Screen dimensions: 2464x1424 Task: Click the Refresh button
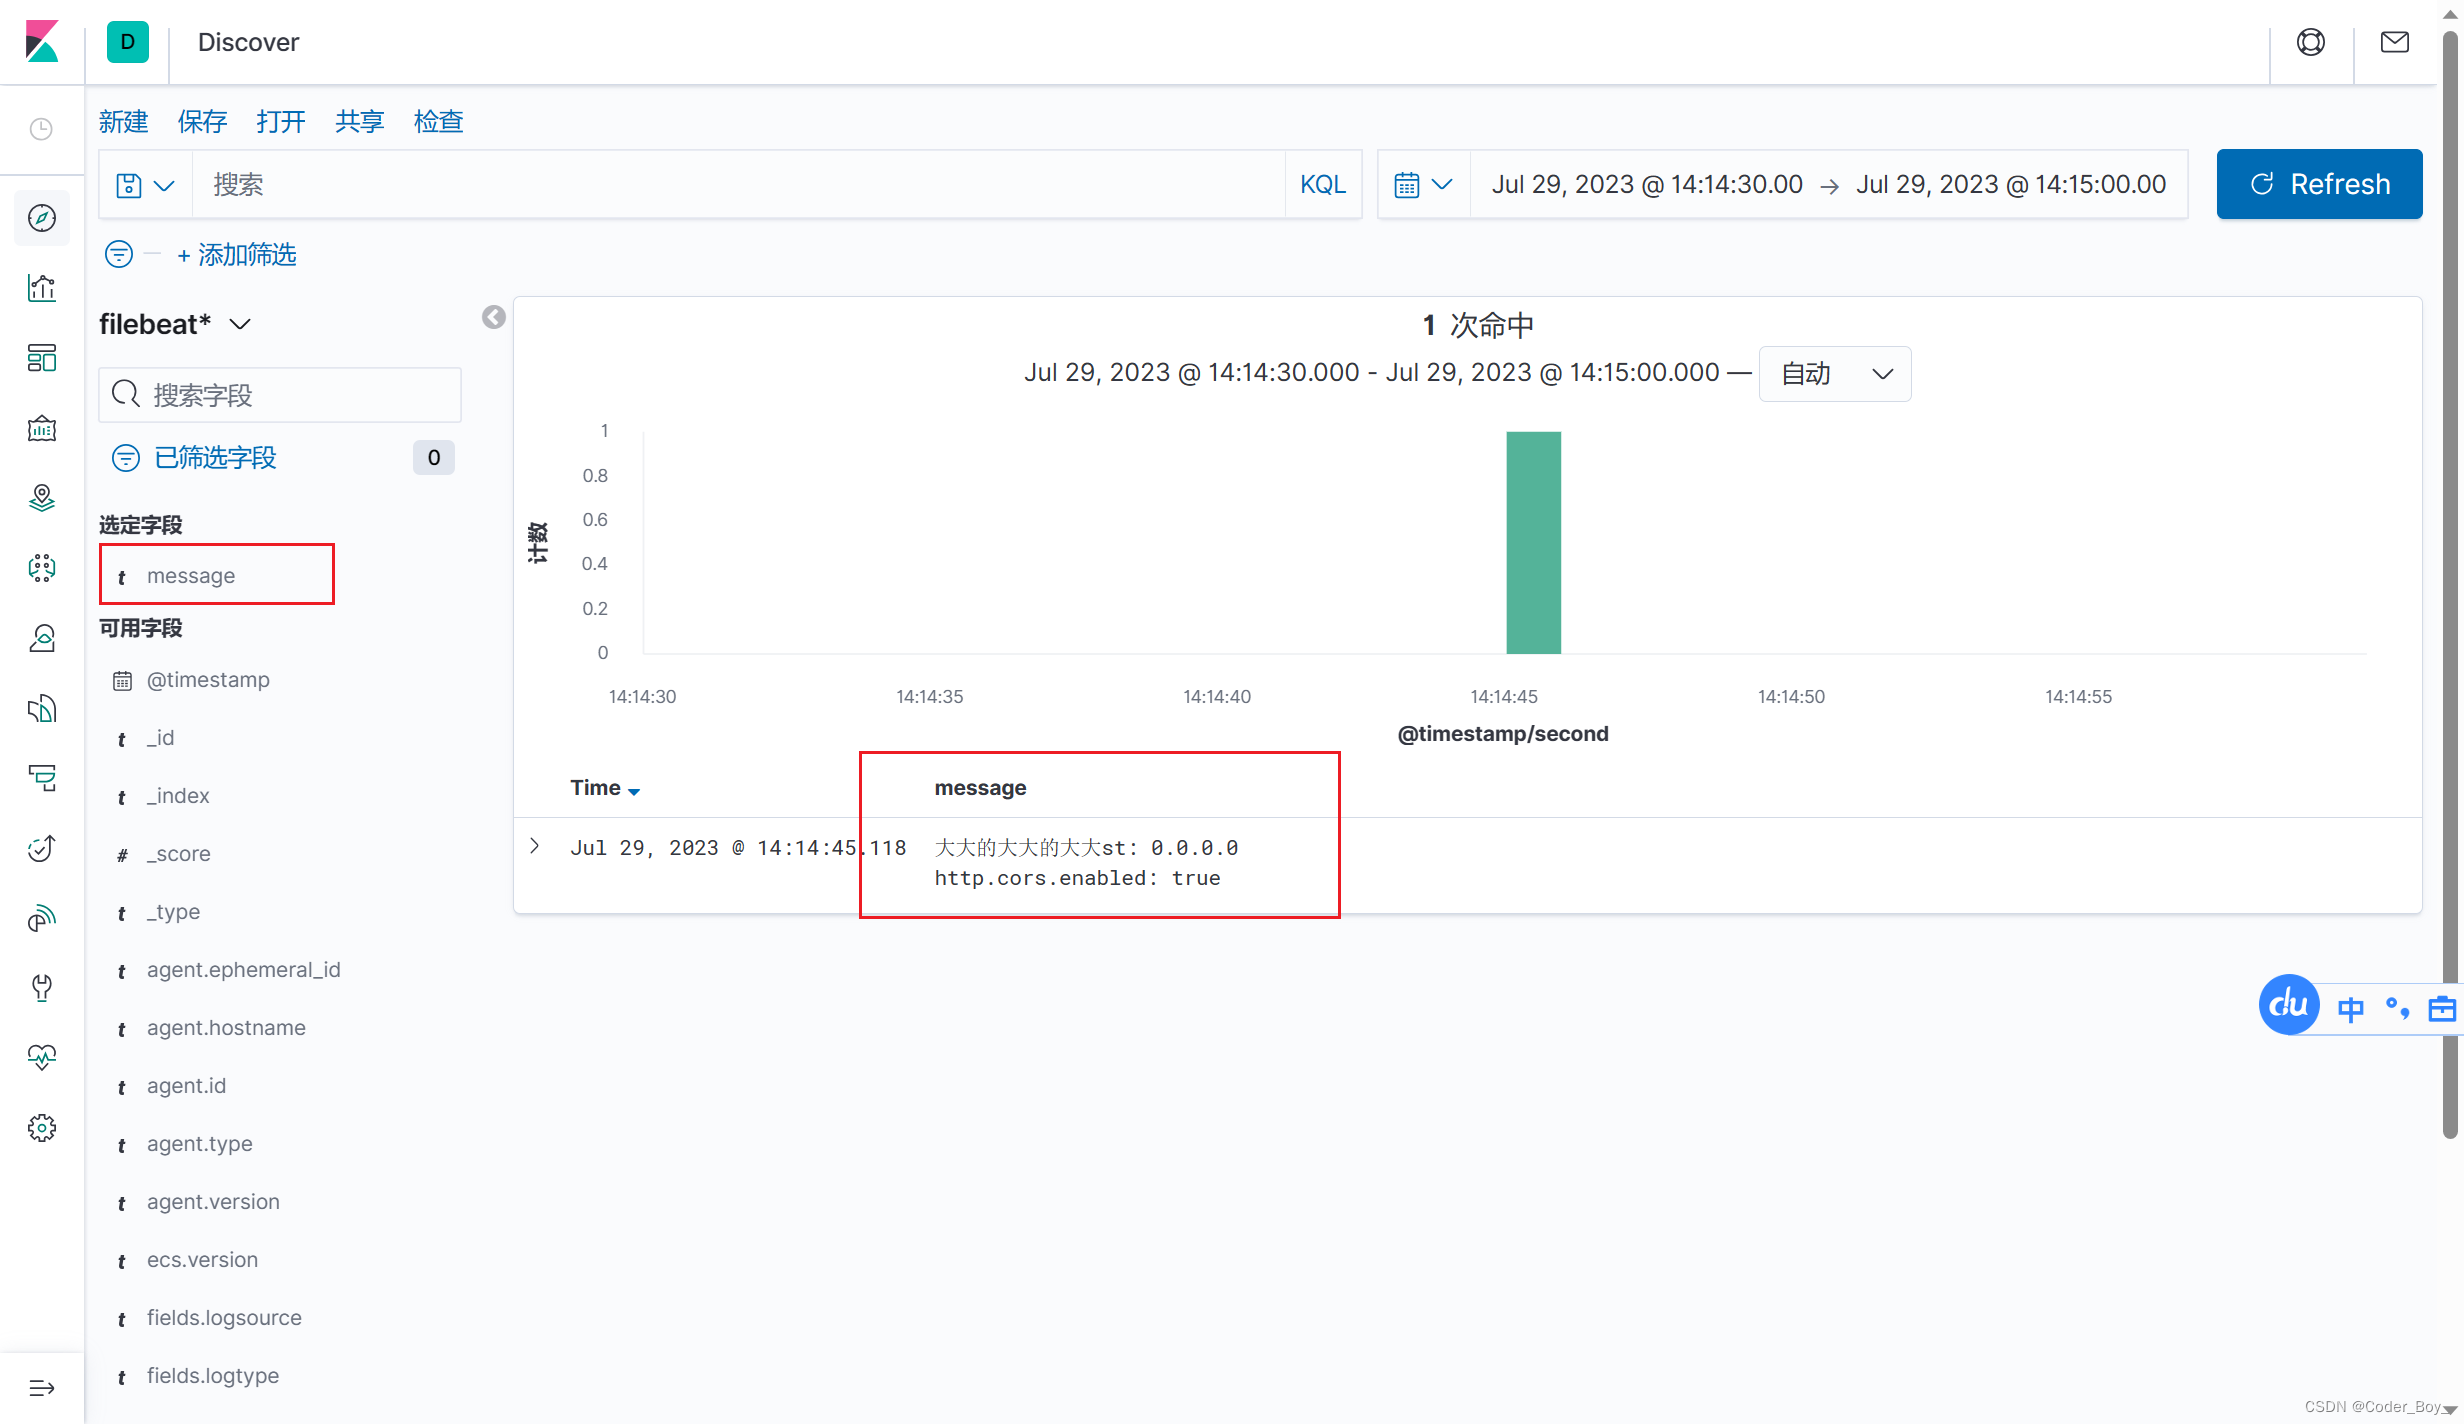tap(2318, 184)
